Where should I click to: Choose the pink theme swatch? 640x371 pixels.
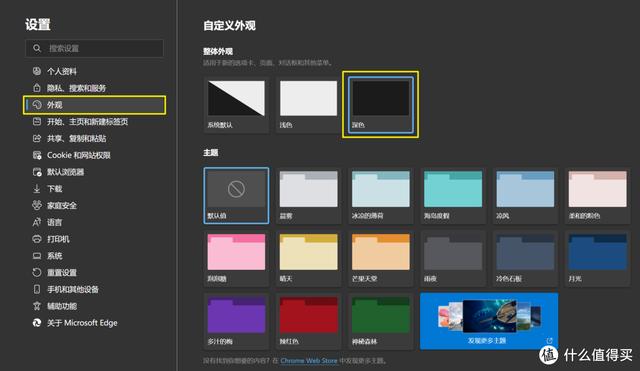click(x=236, y=258)
